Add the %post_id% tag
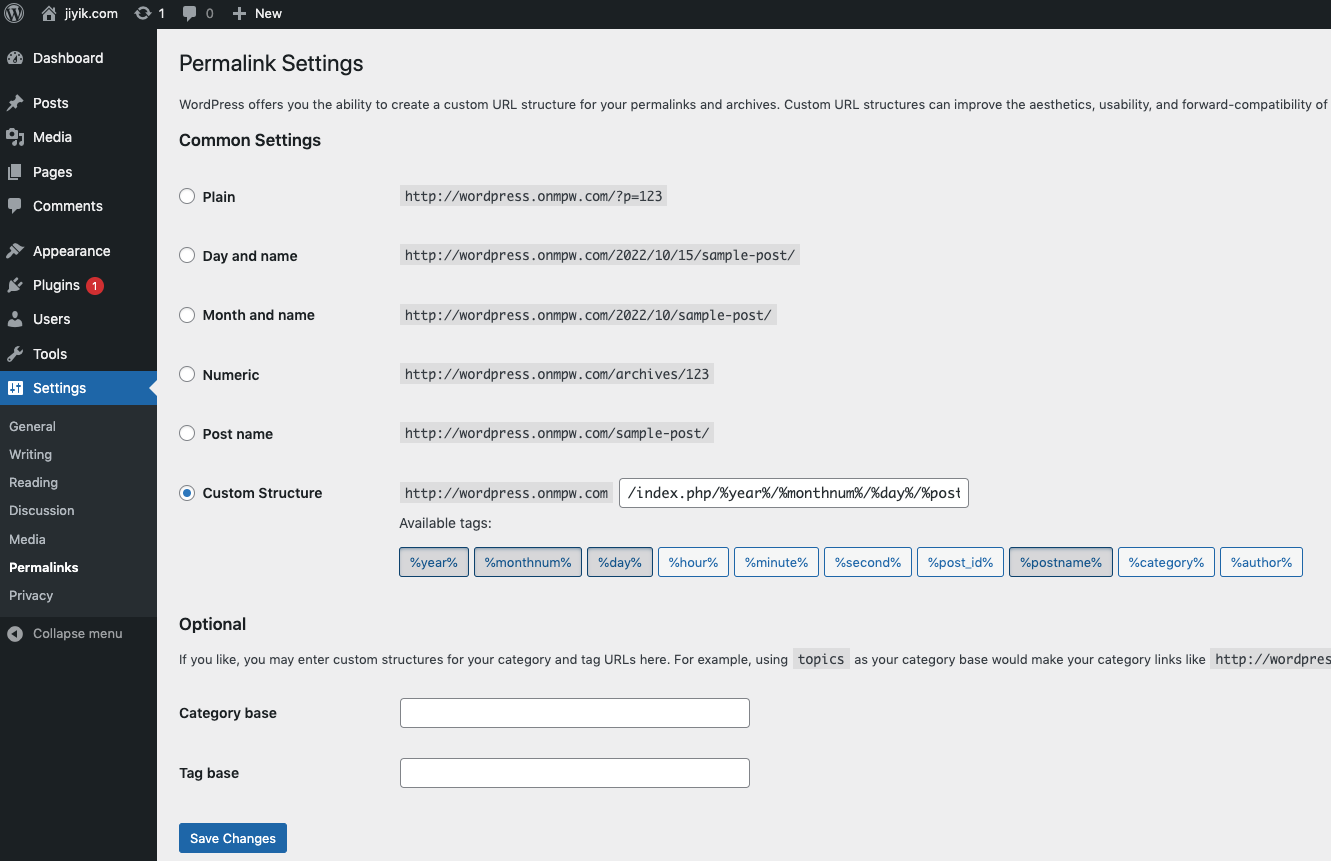This screenshot has height=861, width=1331. [960, 562]
